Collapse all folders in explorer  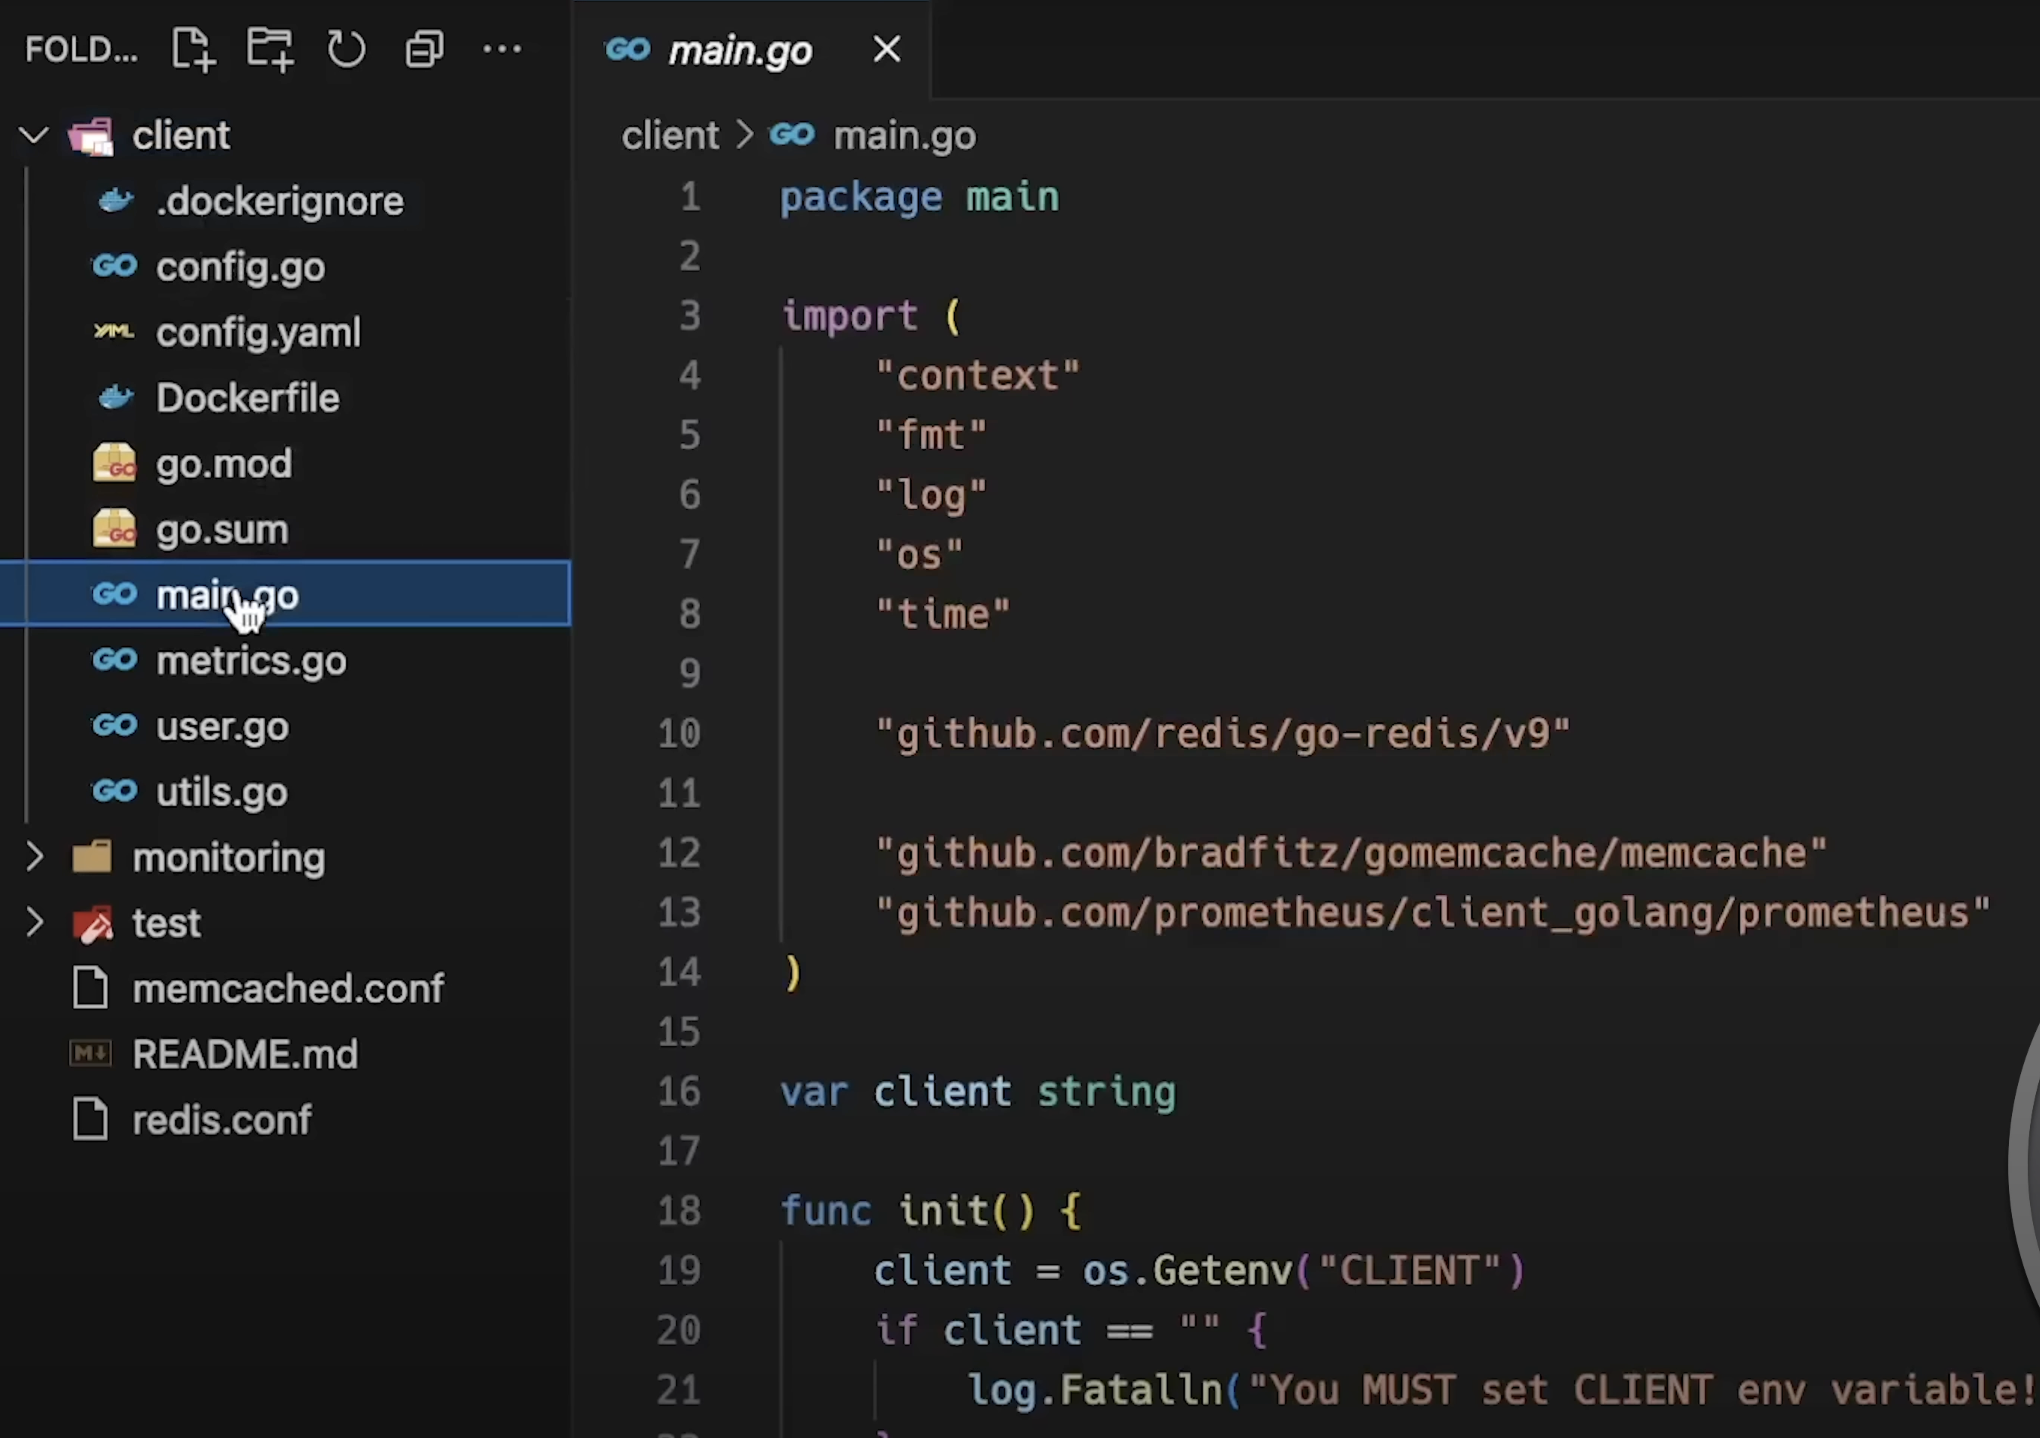(x=424, y=49)
